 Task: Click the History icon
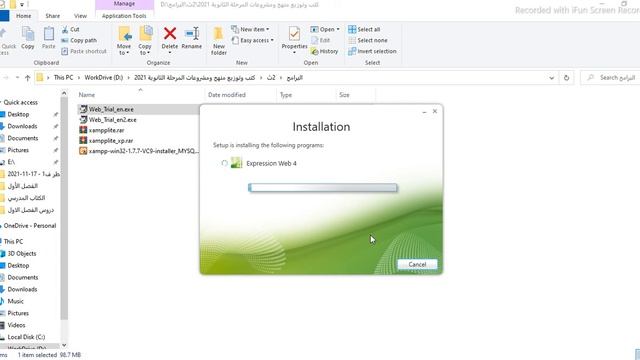(x=314, y=51)
